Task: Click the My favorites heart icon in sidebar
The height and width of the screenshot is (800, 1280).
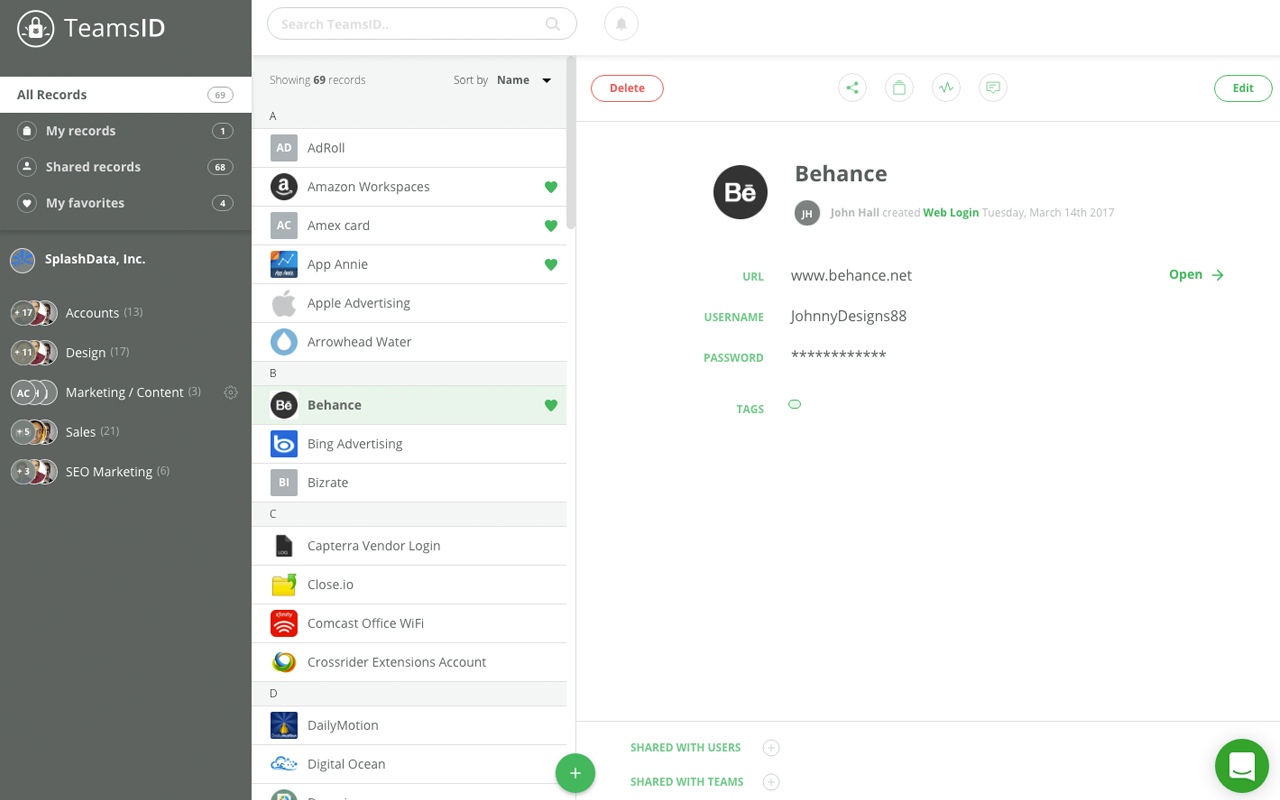Action: point(27,203)
